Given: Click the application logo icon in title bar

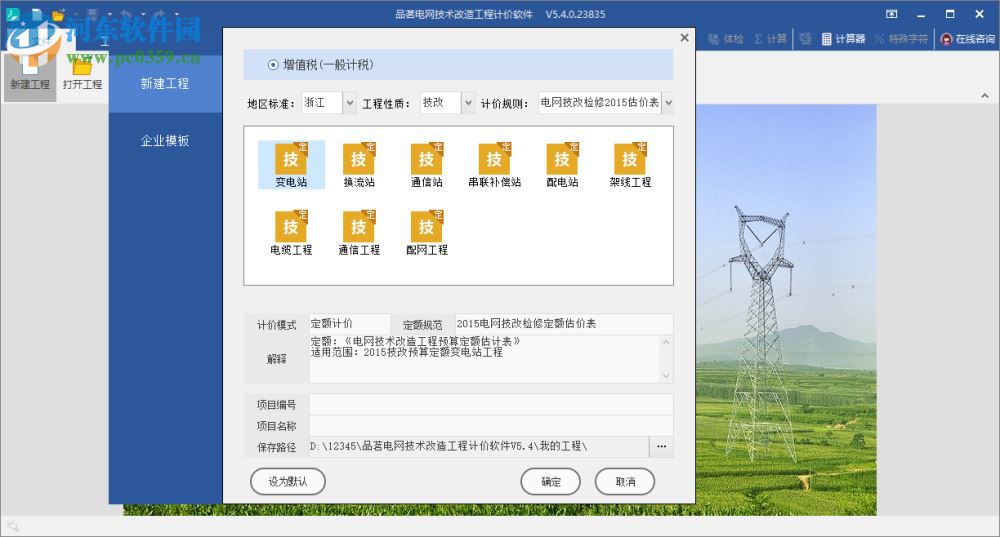Looking at the screenshot, I should pyautogui.click(x=12, y=13).
